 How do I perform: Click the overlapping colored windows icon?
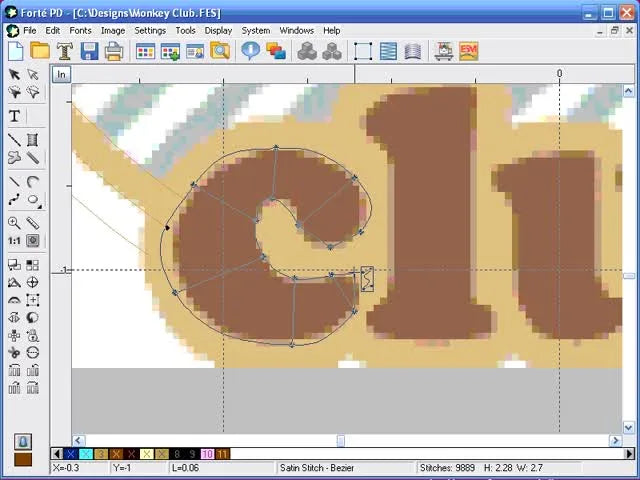coord(276,51)
